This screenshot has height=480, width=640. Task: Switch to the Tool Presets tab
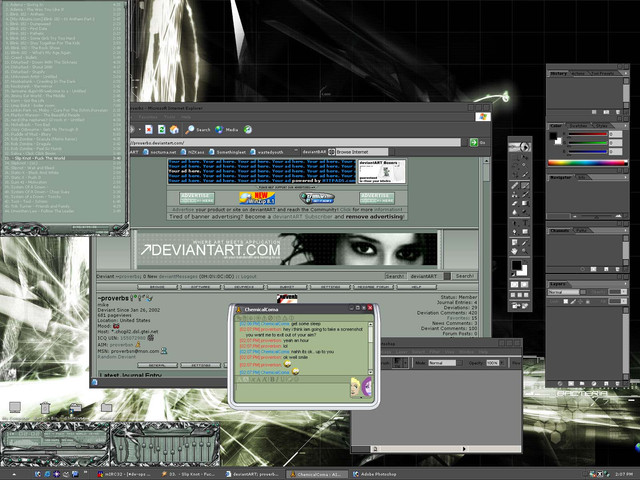602,73
